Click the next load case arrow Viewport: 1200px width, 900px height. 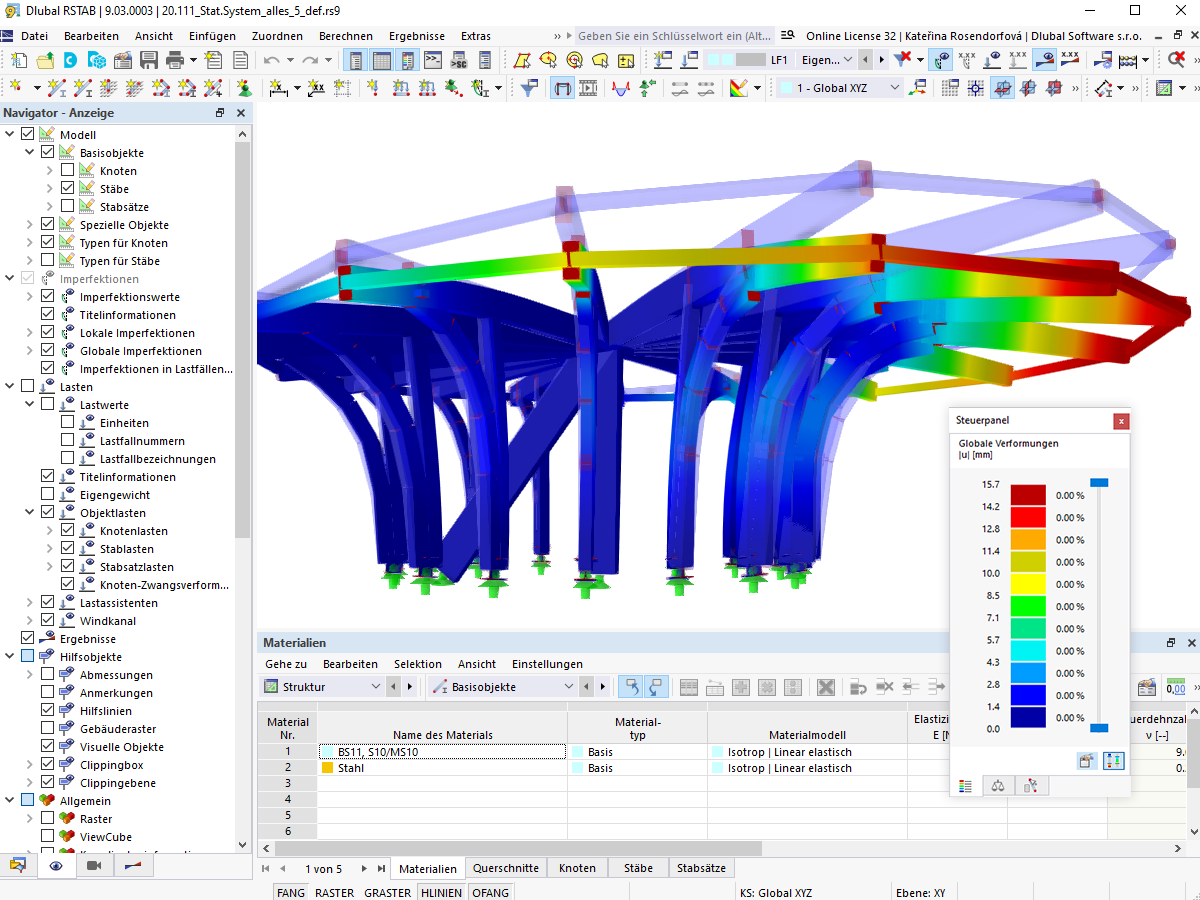(880, 60)
